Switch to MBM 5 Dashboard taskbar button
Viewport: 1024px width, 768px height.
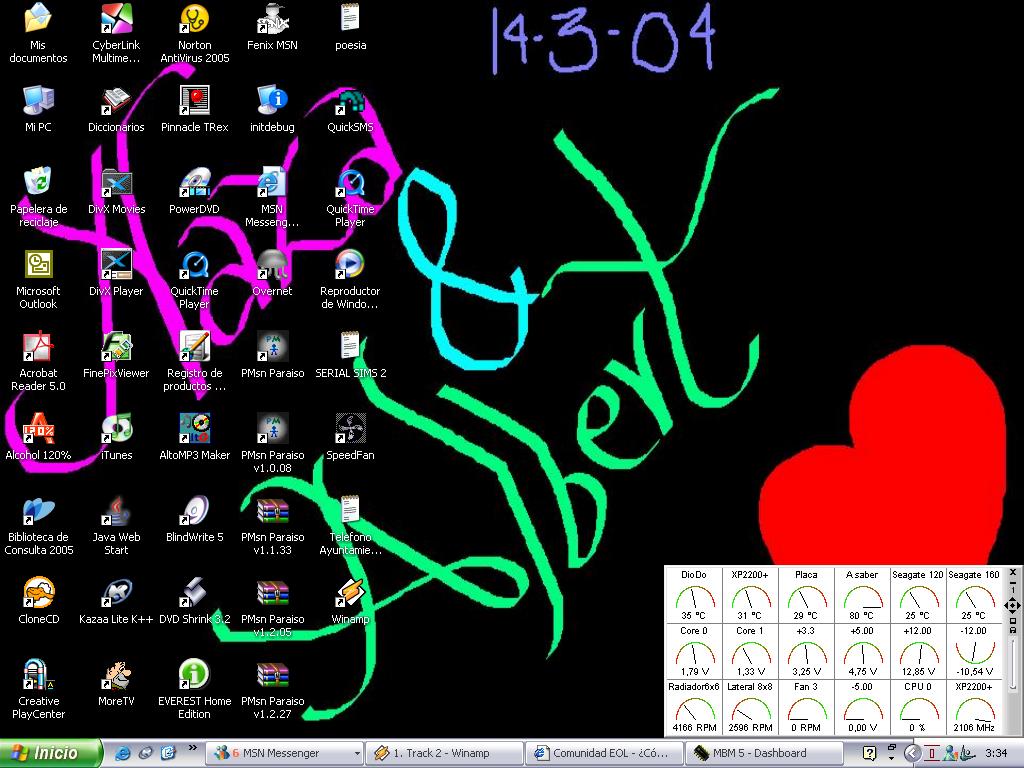coord(763,753)
